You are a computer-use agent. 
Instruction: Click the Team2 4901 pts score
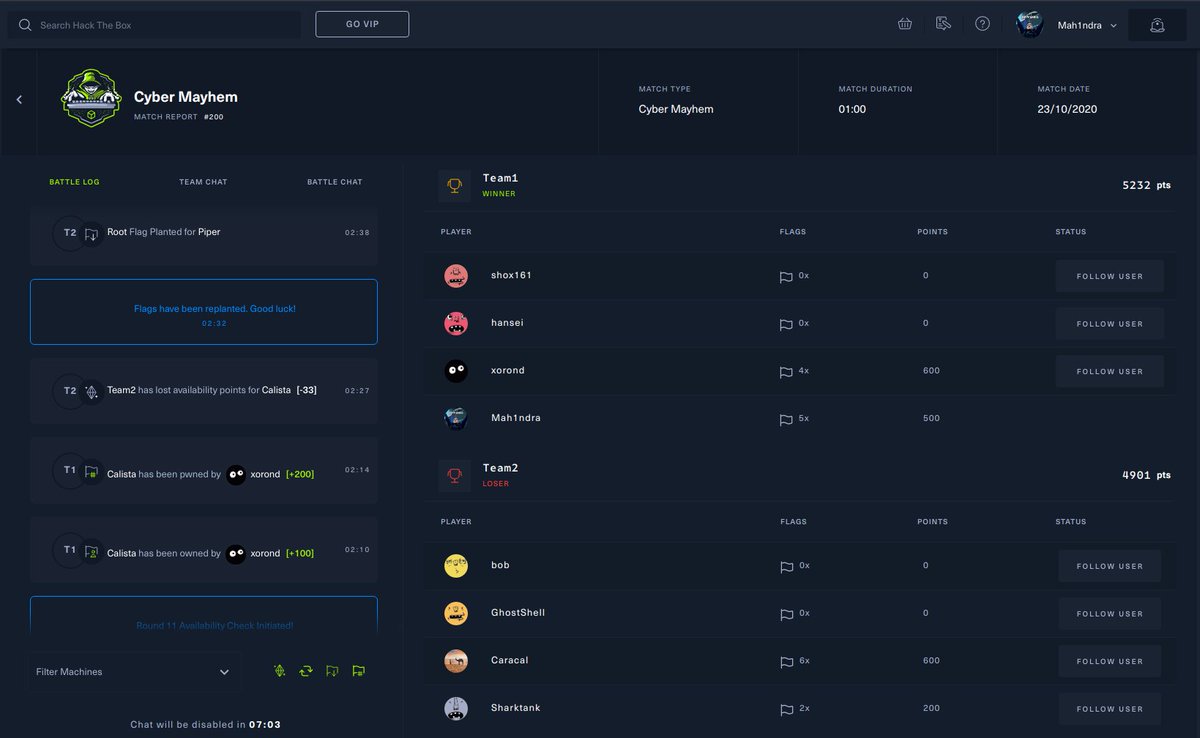click(x=1146, y=475)
